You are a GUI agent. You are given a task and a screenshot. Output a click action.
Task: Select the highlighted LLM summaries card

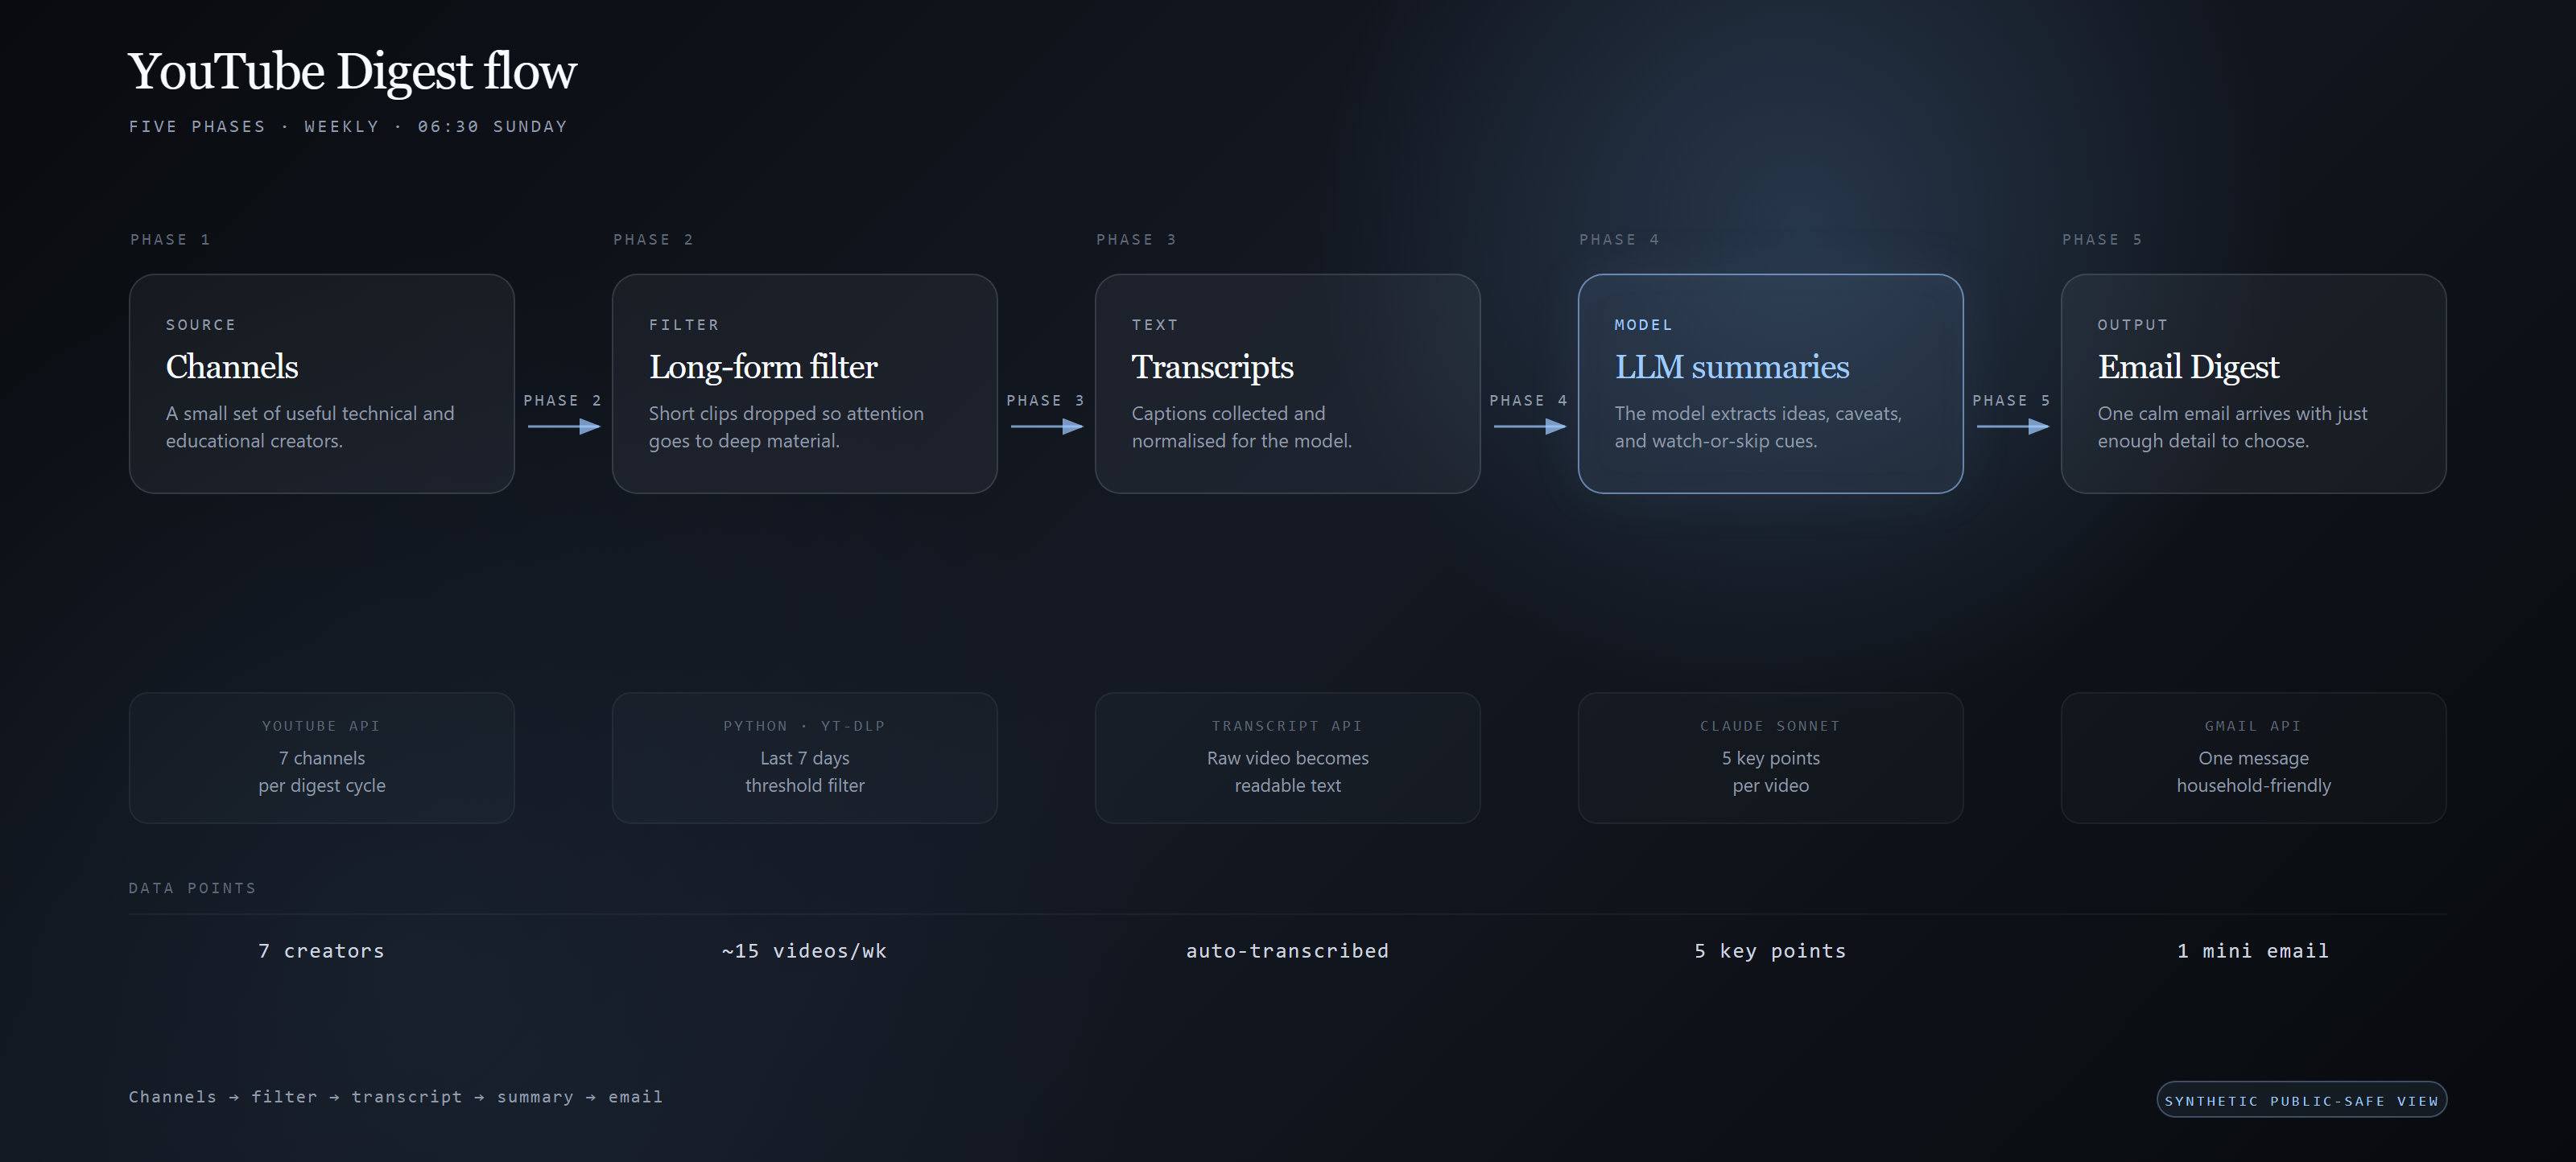point(1770,383)
